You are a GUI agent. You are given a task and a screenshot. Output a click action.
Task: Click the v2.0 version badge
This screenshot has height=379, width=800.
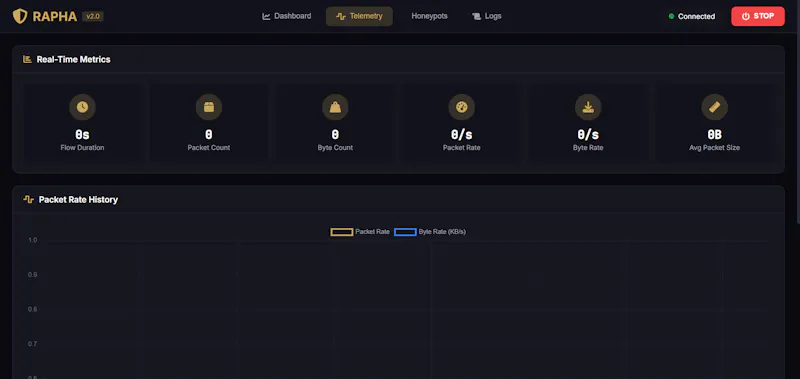pyautogui.click(x=93, y=16)
